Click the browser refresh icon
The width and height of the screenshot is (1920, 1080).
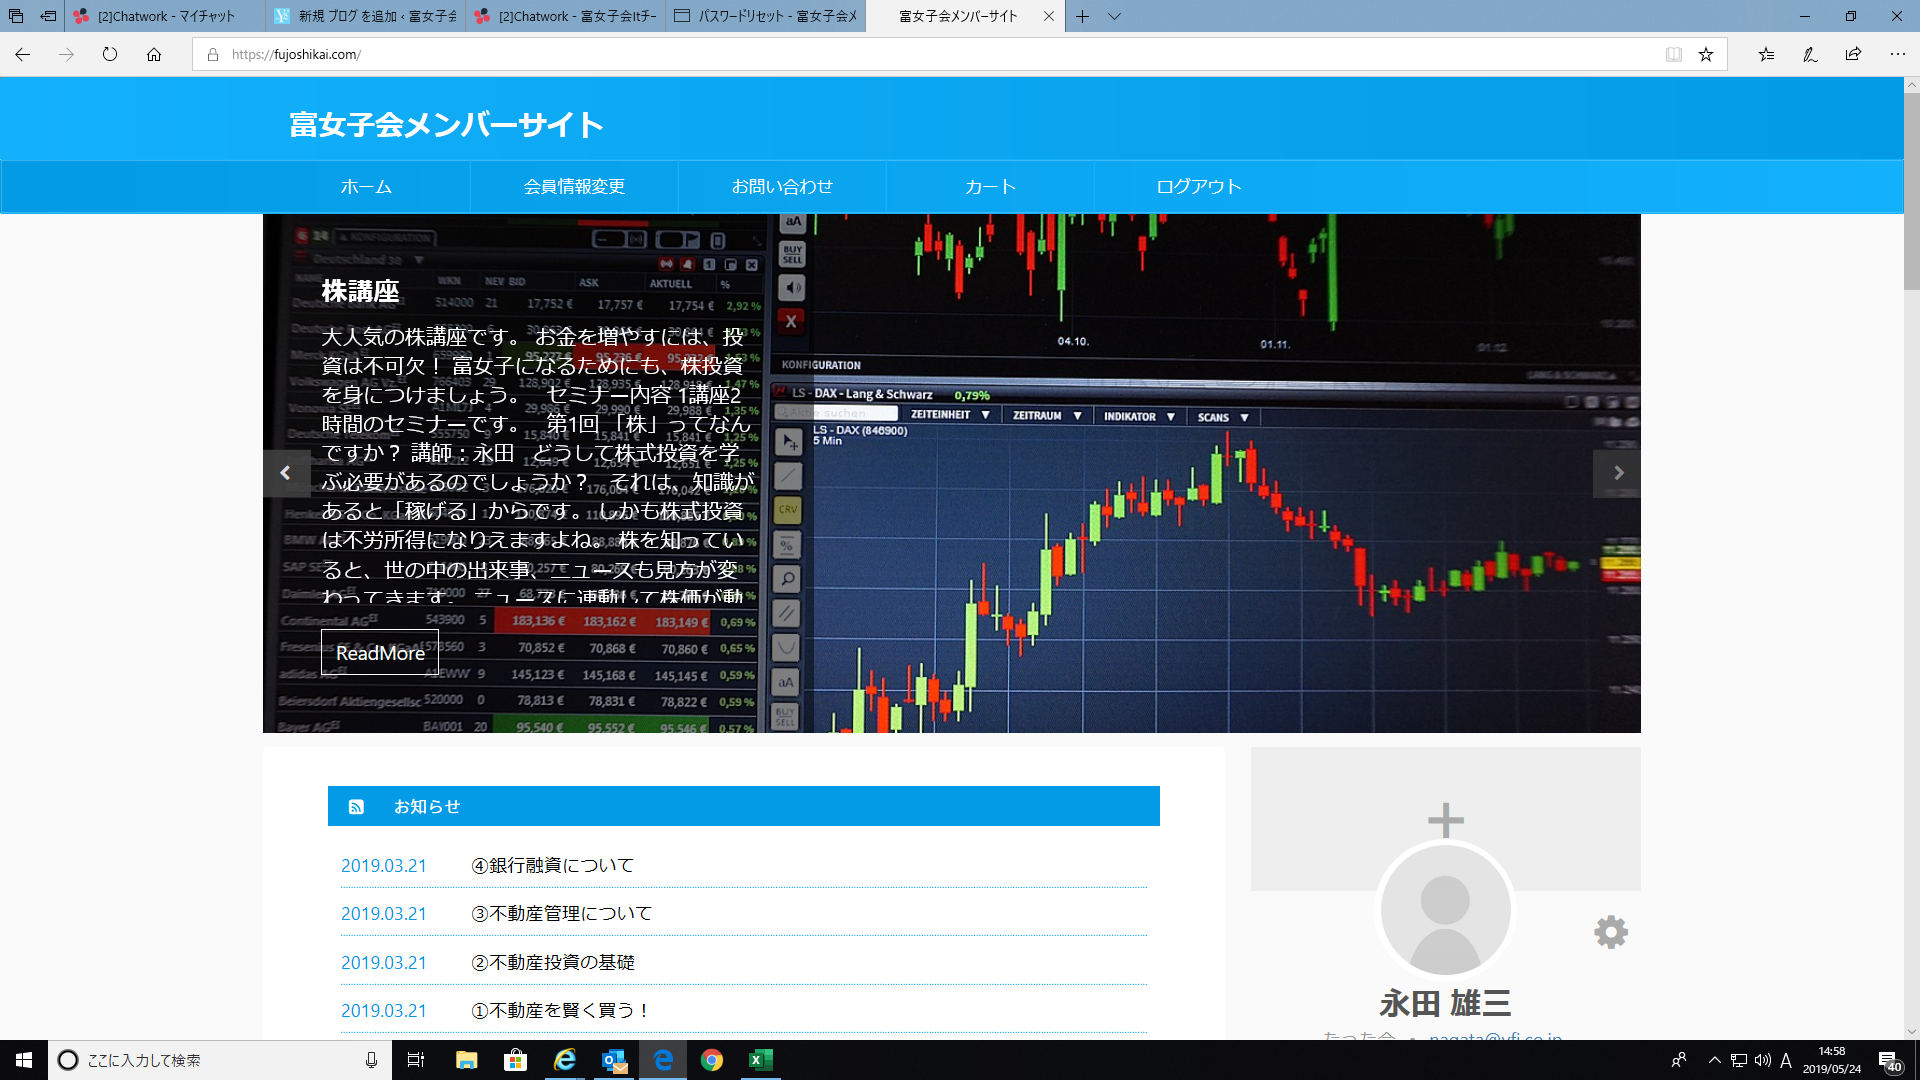(x=110, y=54)
